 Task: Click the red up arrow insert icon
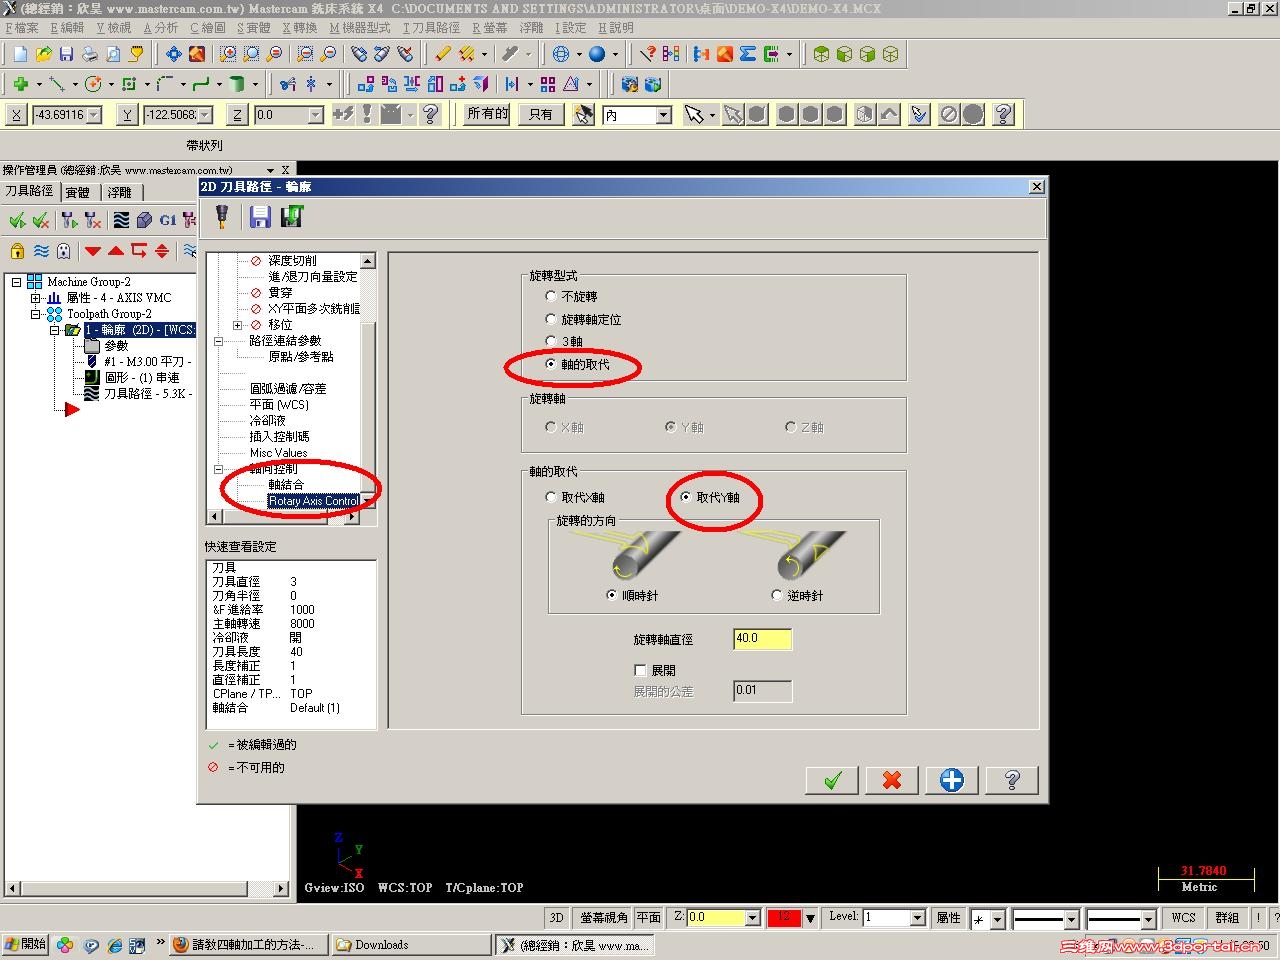coord(116,250)
